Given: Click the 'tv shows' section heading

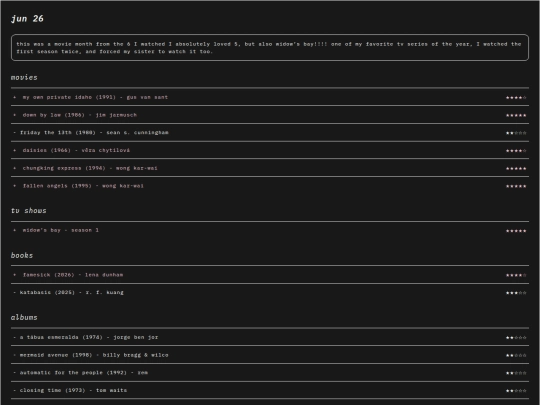Looking at the screenshot, I should pos(29,211).
